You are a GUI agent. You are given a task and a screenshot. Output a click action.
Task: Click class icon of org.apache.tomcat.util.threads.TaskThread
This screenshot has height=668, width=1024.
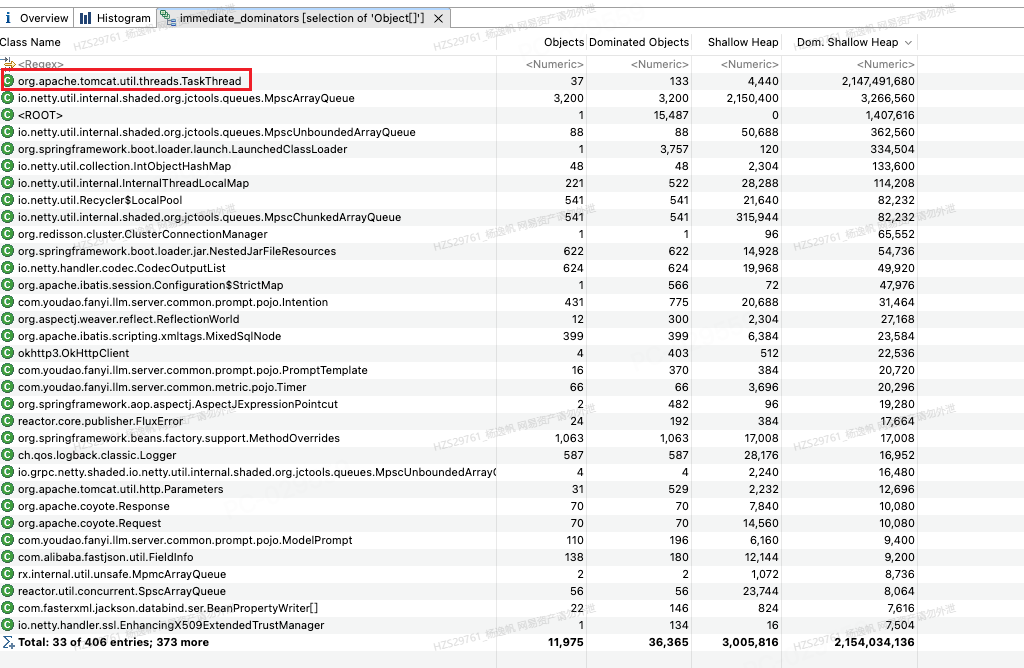(x=8, y=81)
